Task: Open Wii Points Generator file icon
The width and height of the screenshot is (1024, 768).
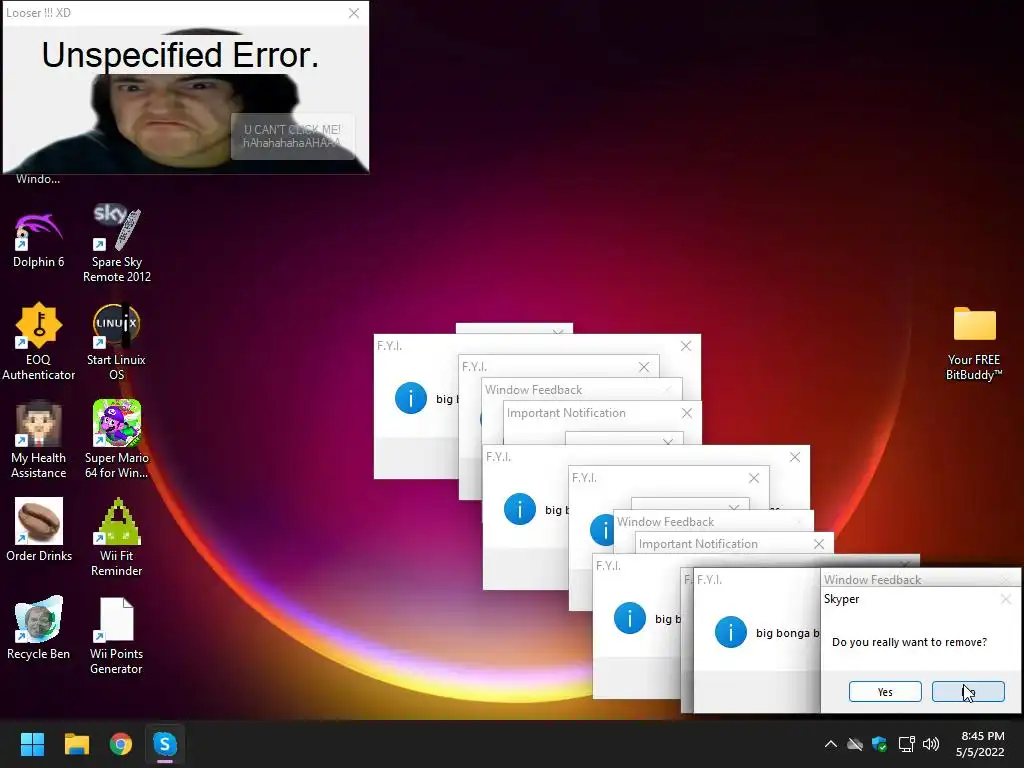Action: 117,635
